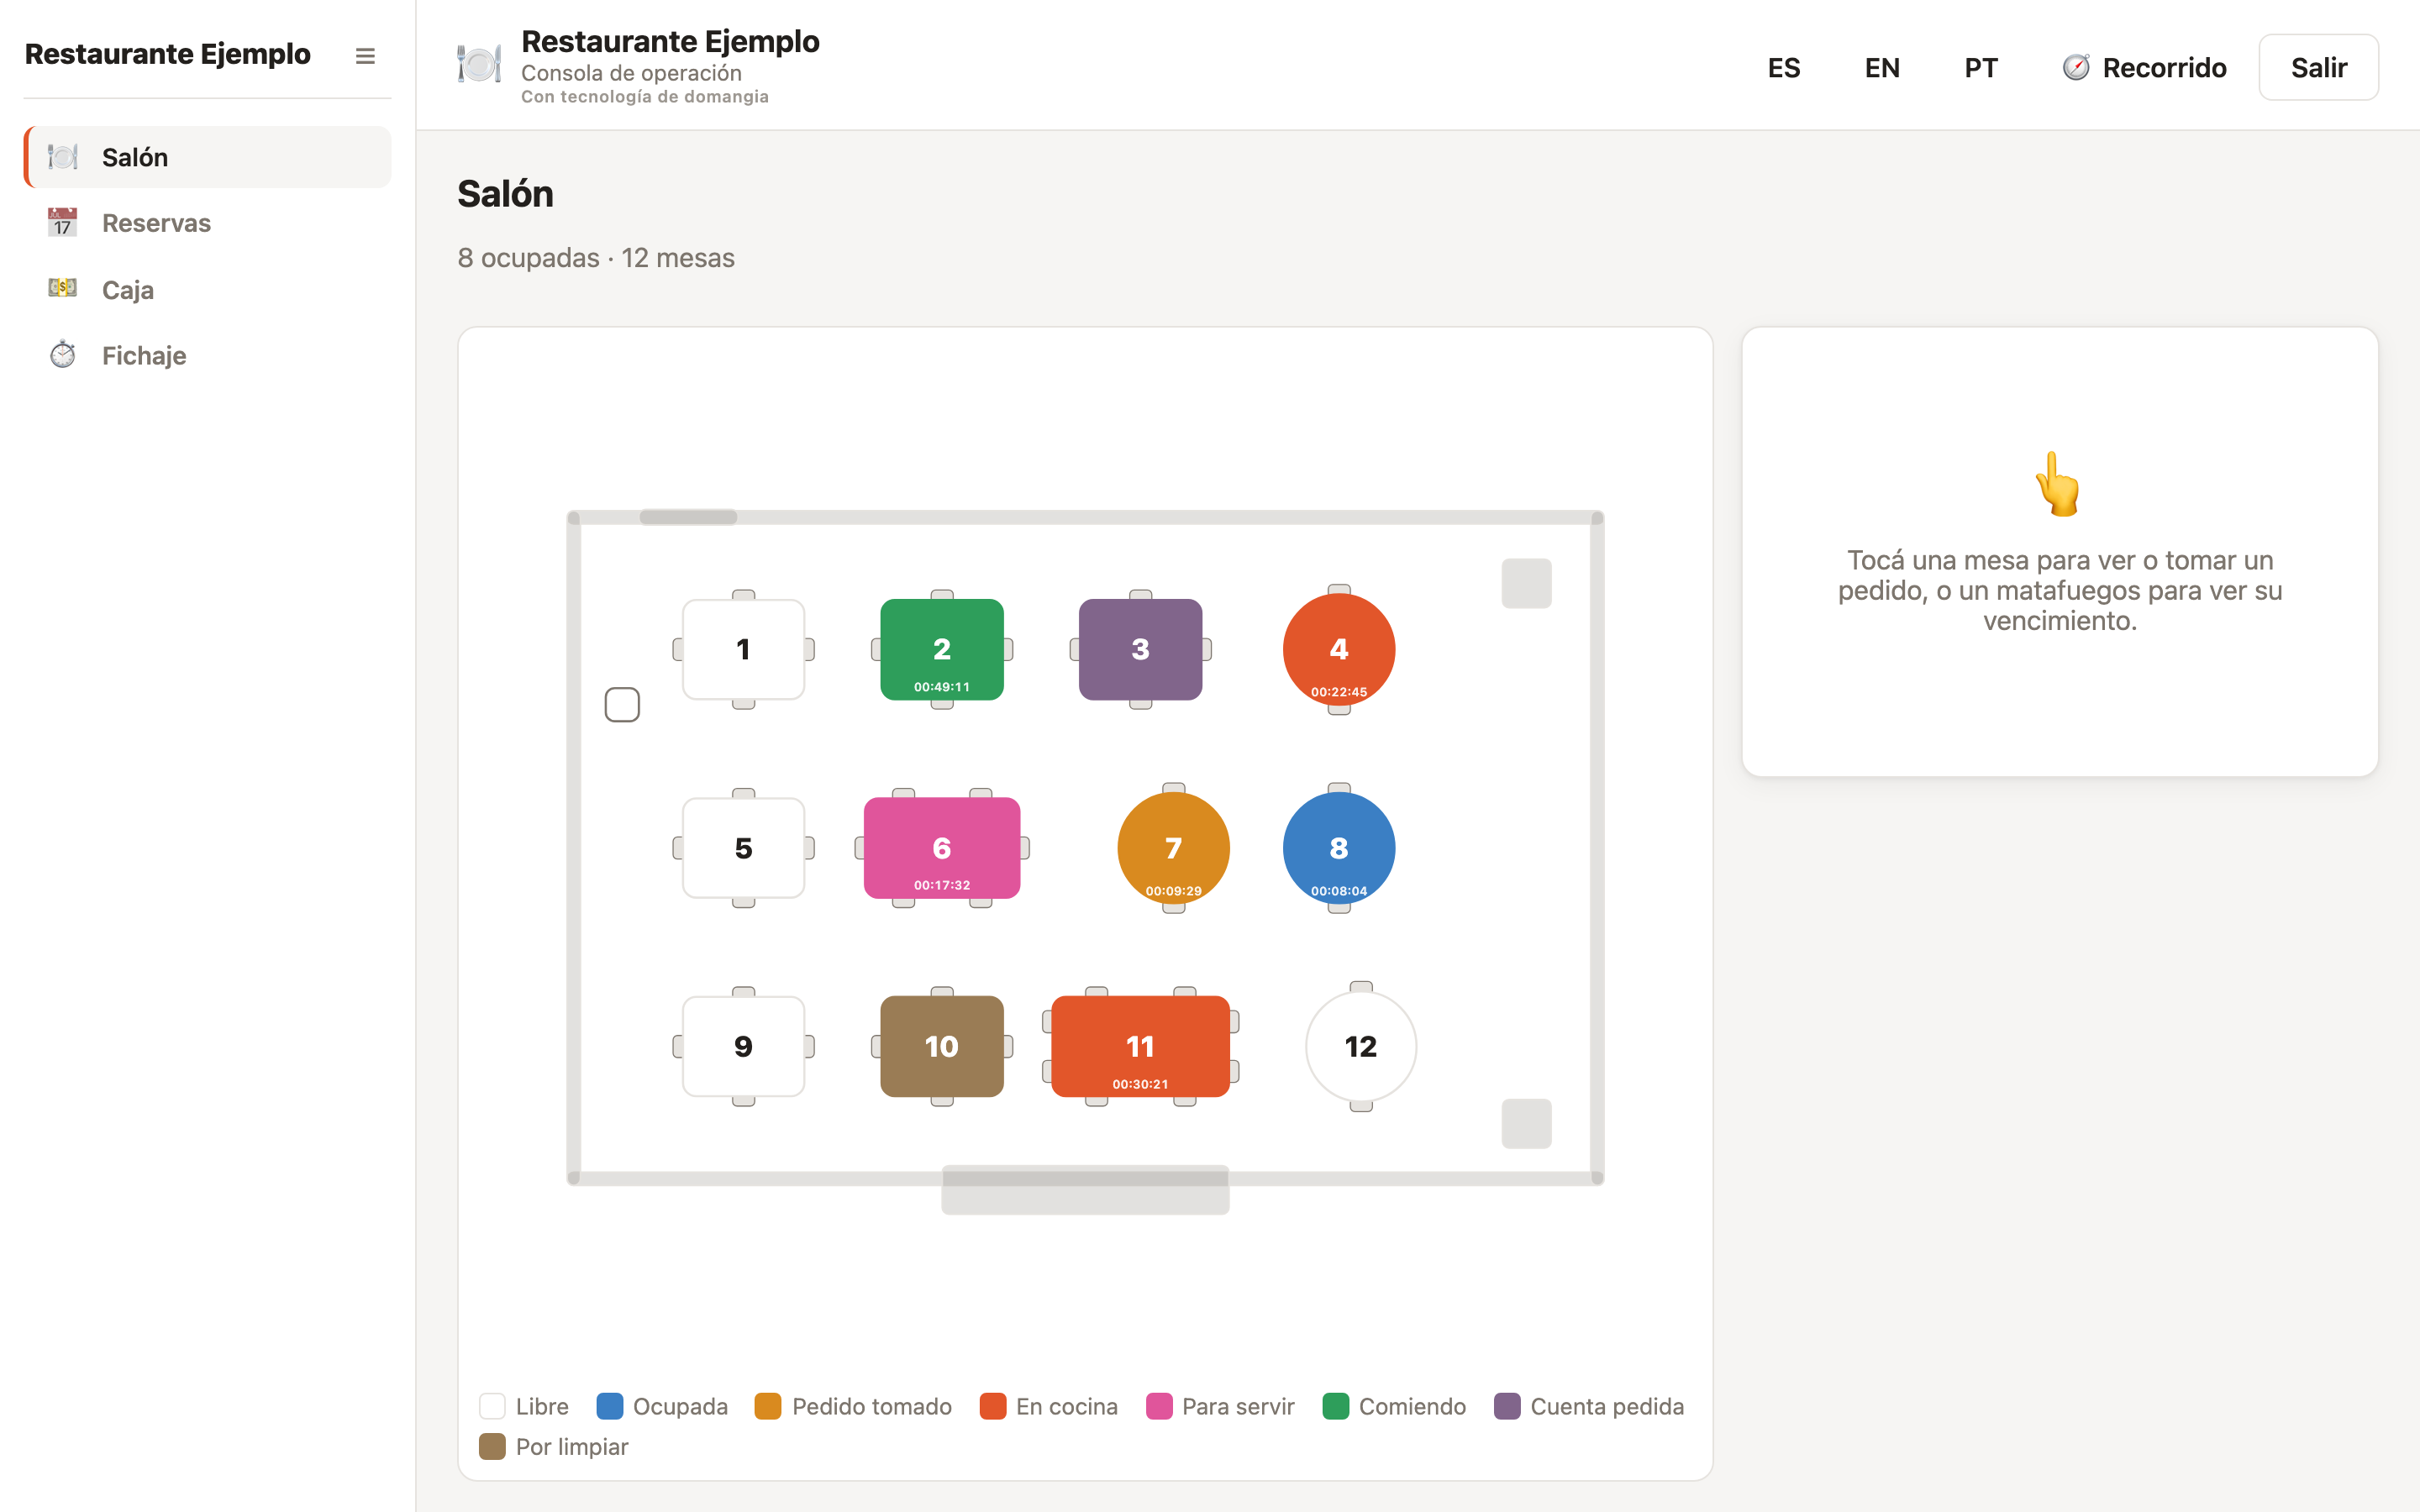Viewport: 2420px width, 1512px height.
Task: Click the Pedido tomado legend swatch
Action: click(768, 1406)
